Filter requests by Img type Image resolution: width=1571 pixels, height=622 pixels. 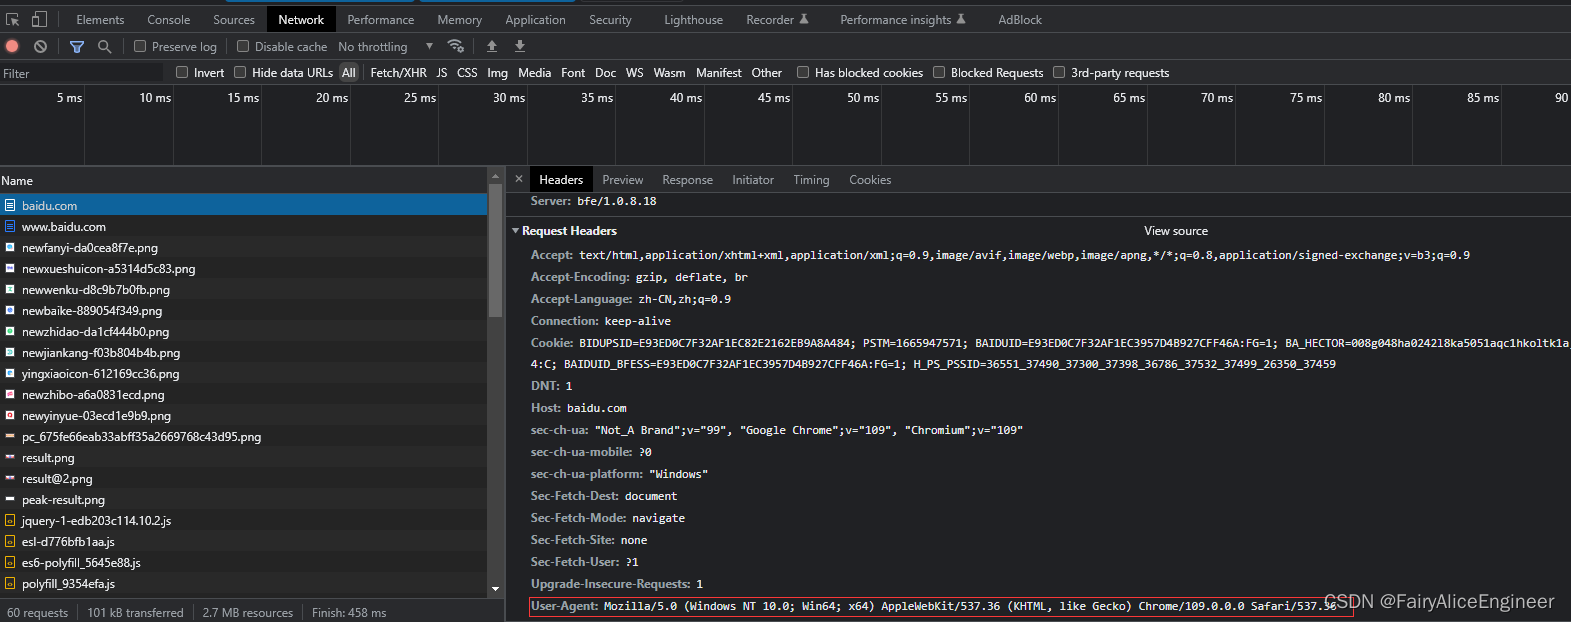pos(497,72)
